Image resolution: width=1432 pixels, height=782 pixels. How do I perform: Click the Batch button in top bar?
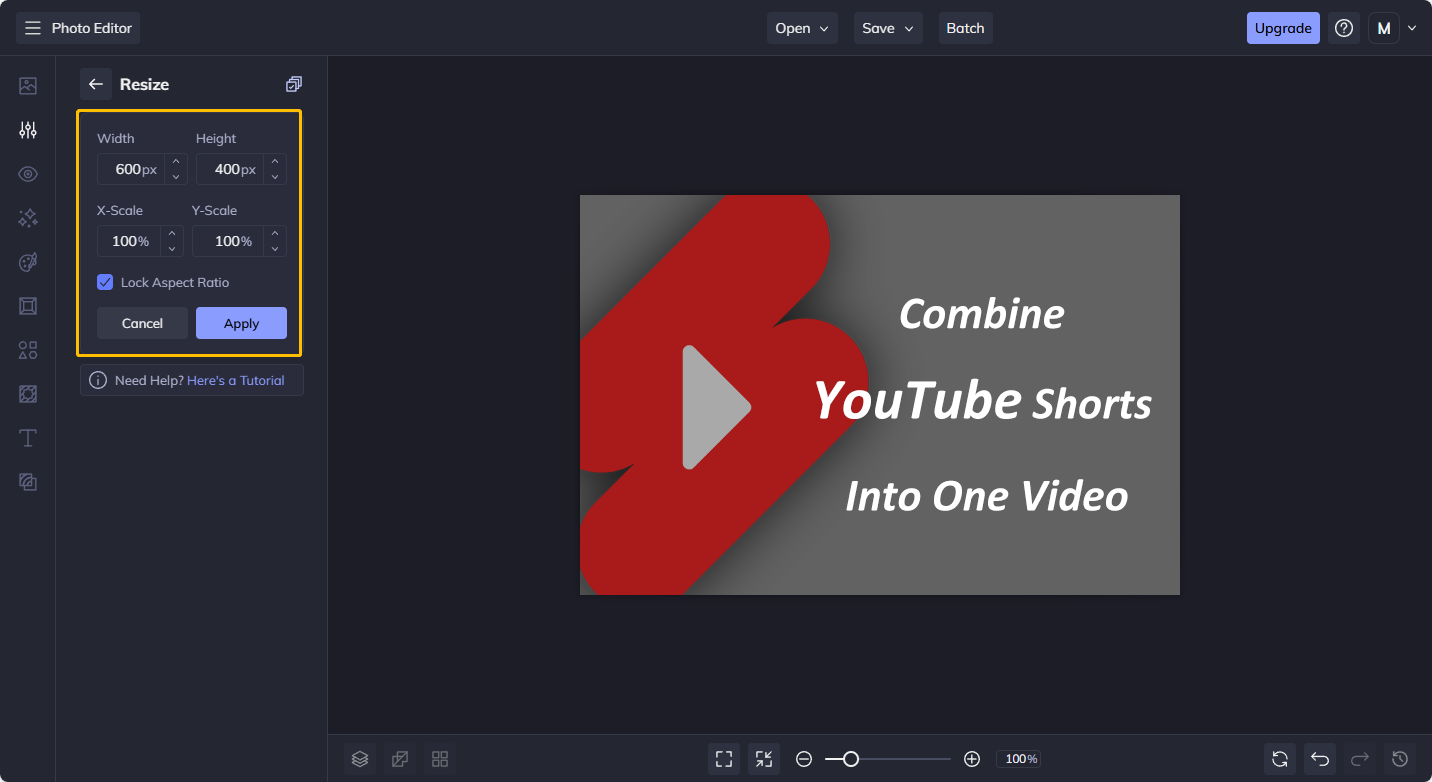(x=965, y=28)
